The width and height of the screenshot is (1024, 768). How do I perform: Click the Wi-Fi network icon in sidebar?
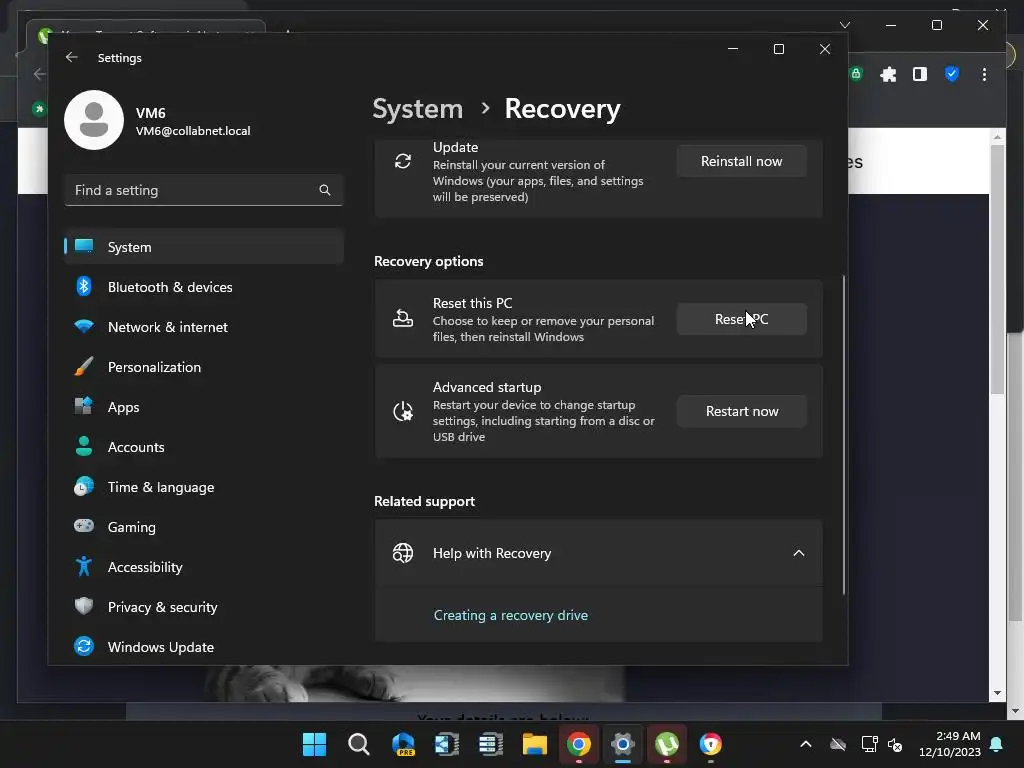point(84,326)
